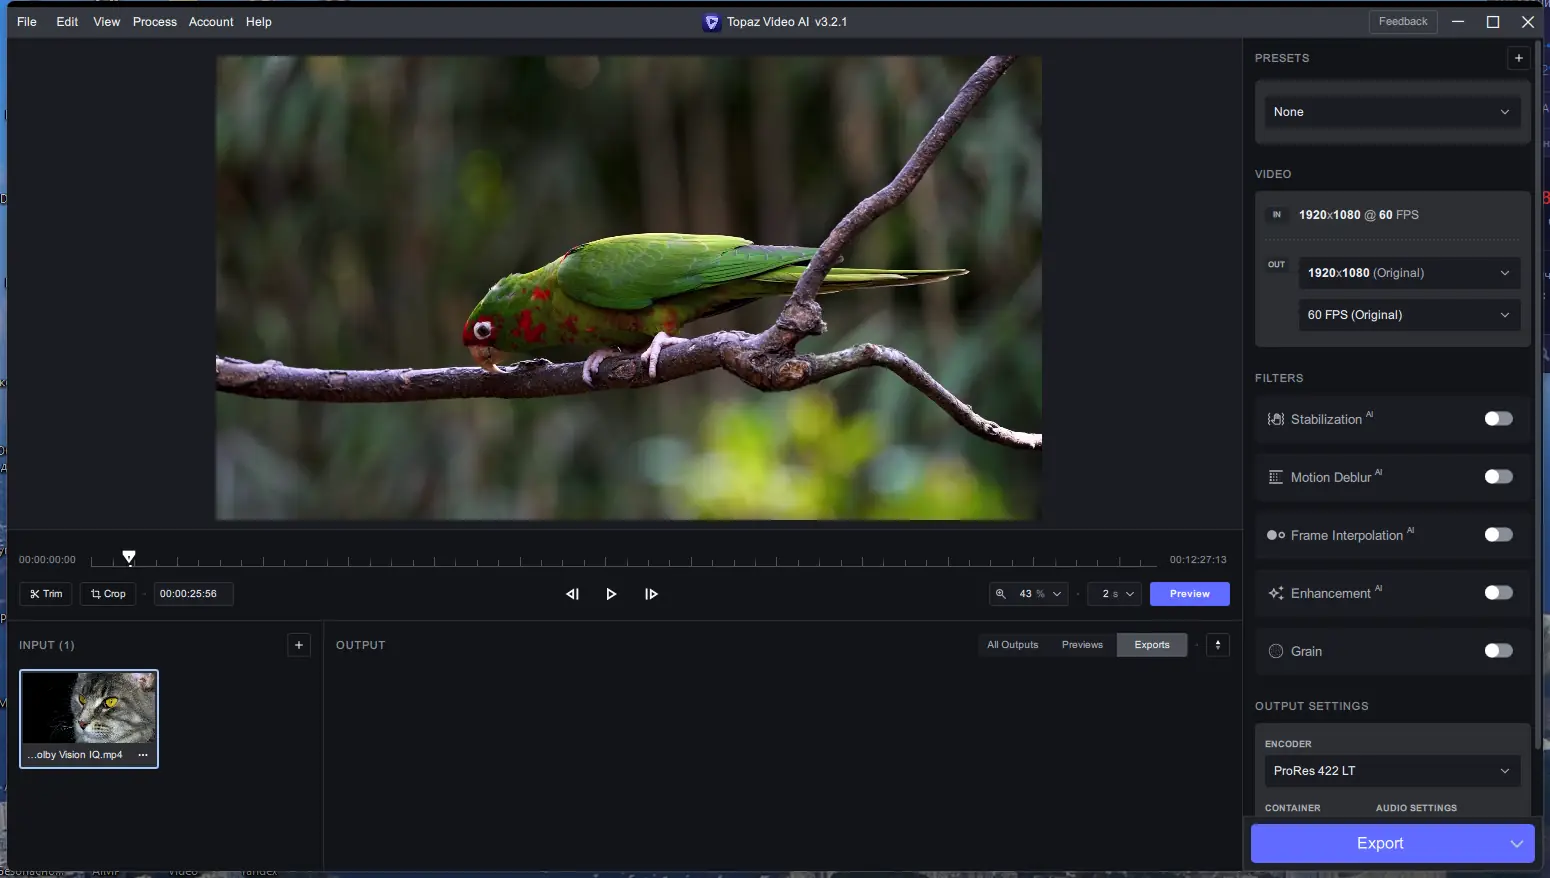Click the Trim scissors tool
This screenshot has height=878, width=1550.
pyautogui.click(x=46, y=594)
